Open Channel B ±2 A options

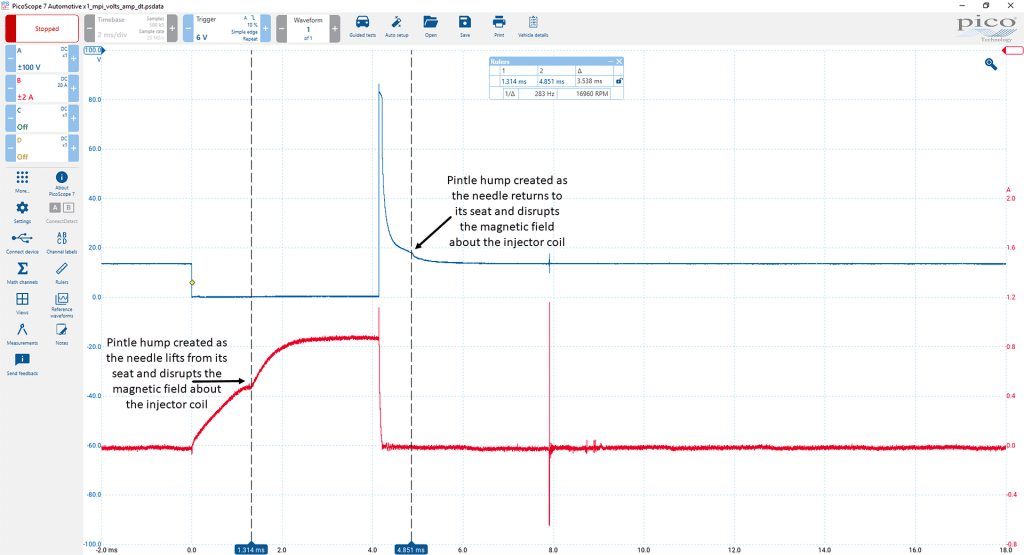coord(42,88)
